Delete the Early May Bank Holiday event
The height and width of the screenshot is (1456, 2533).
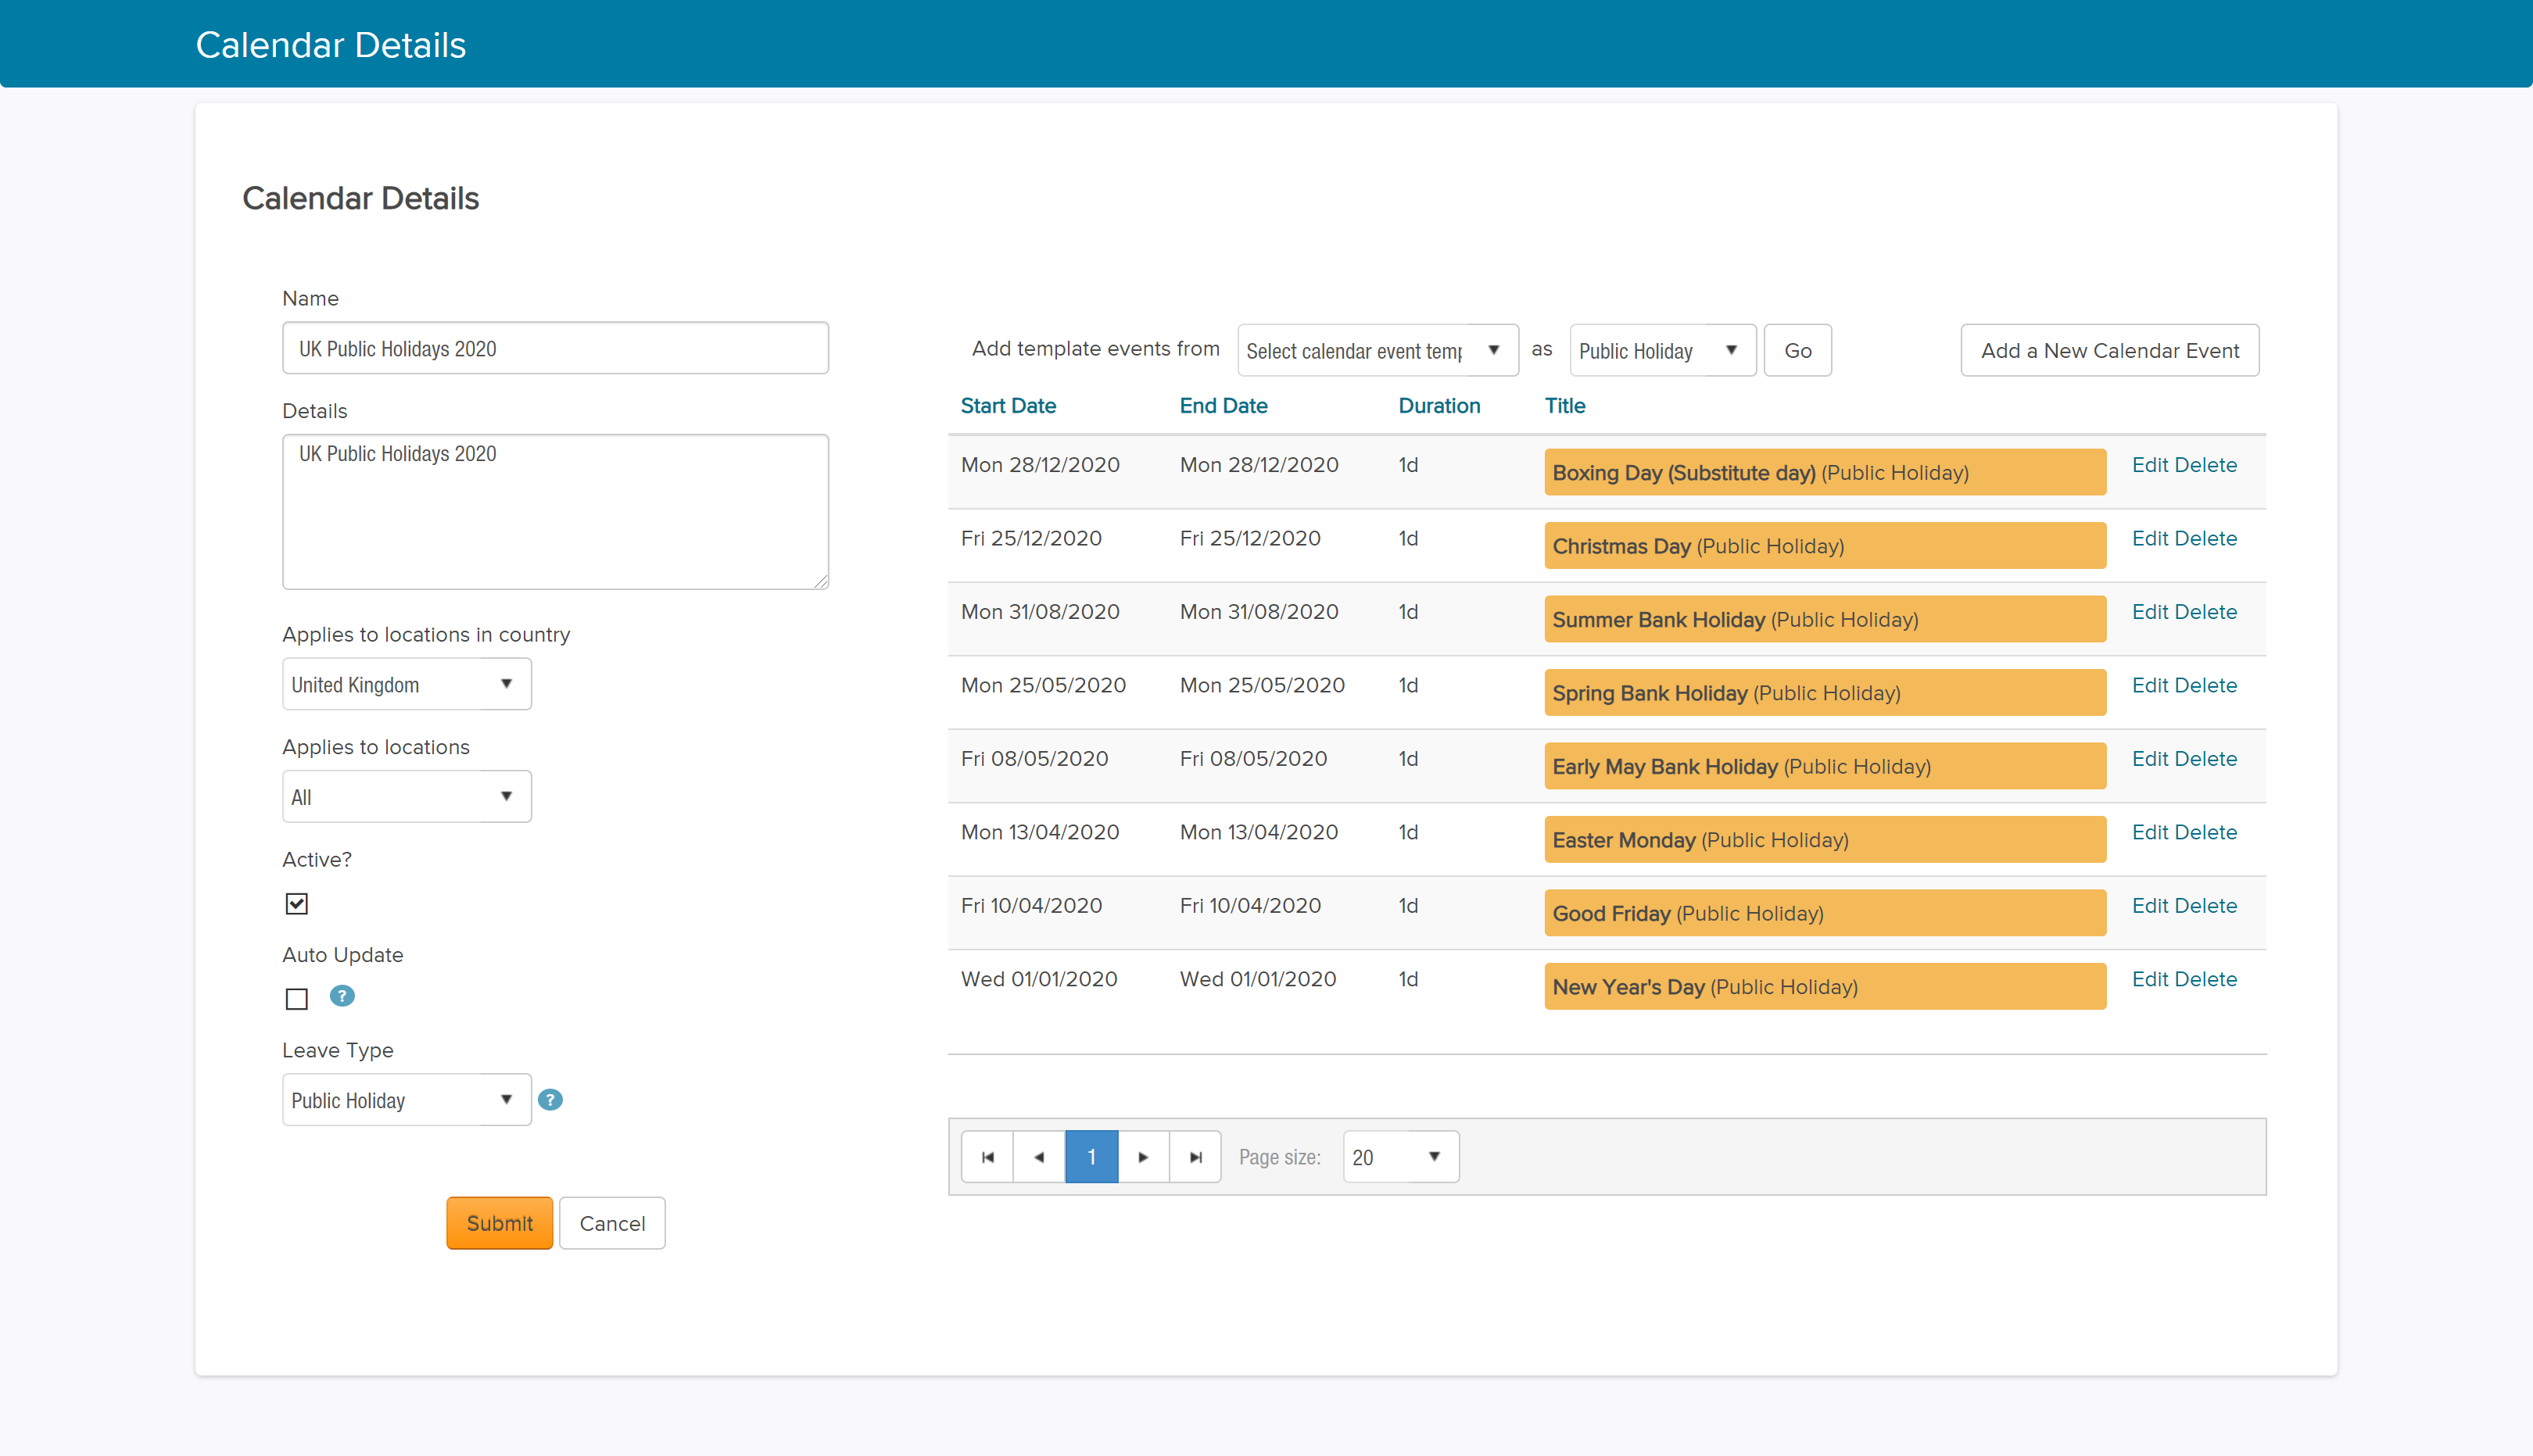(x=2205, y=759)
